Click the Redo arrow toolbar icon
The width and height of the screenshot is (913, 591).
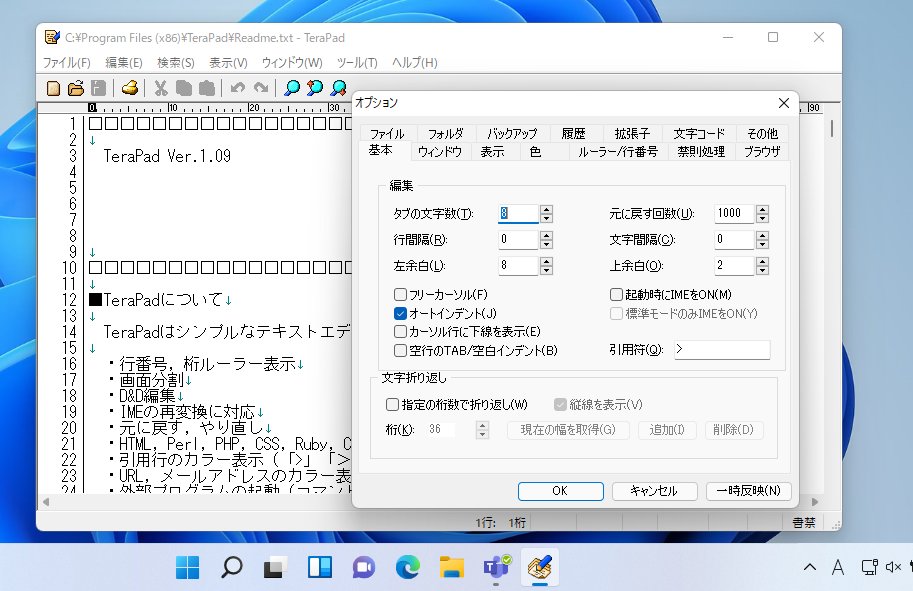[261, 88]
